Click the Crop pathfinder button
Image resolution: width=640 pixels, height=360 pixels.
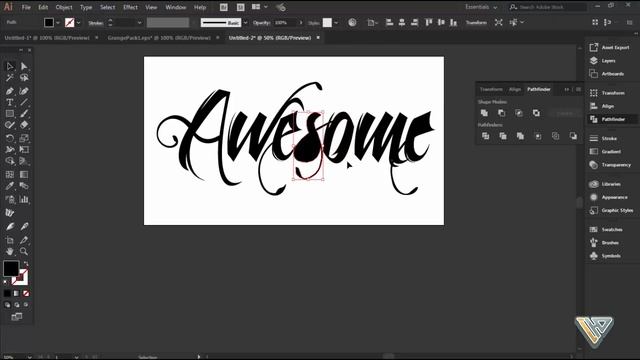538,136
